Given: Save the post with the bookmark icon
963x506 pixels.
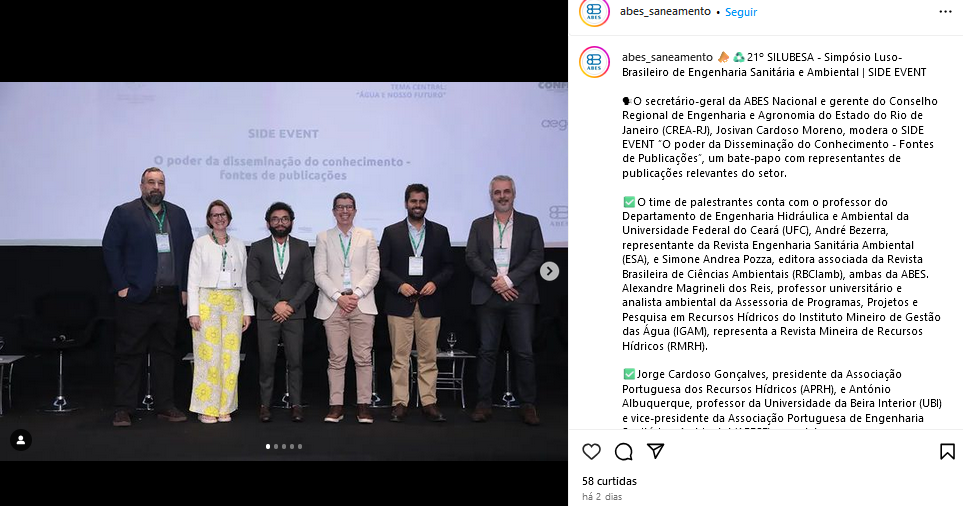Looking at the screenshot, I should pyautogui.click(x=947, y=451).
